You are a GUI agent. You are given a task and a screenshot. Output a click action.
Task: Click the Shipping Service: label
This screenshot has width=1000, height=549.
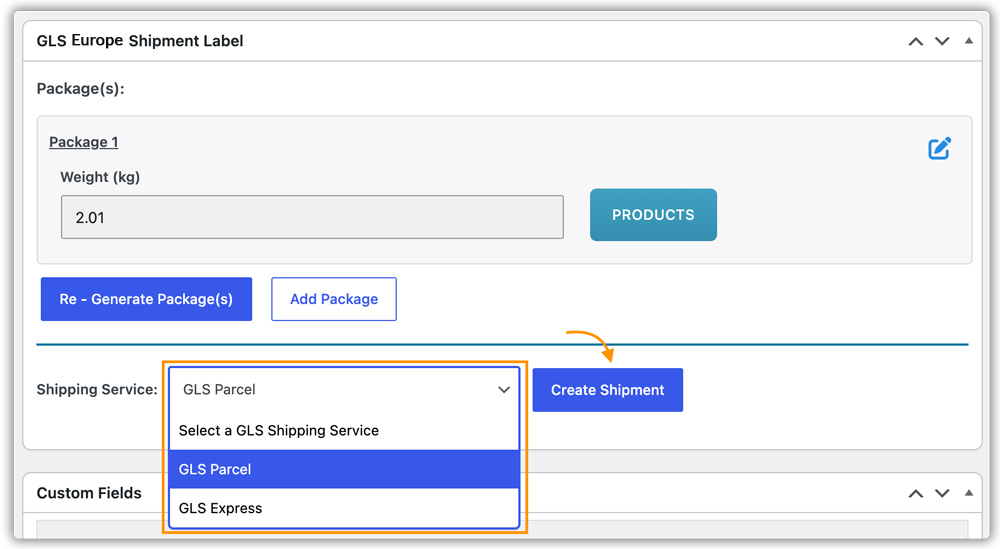click(x=97, y=390)
